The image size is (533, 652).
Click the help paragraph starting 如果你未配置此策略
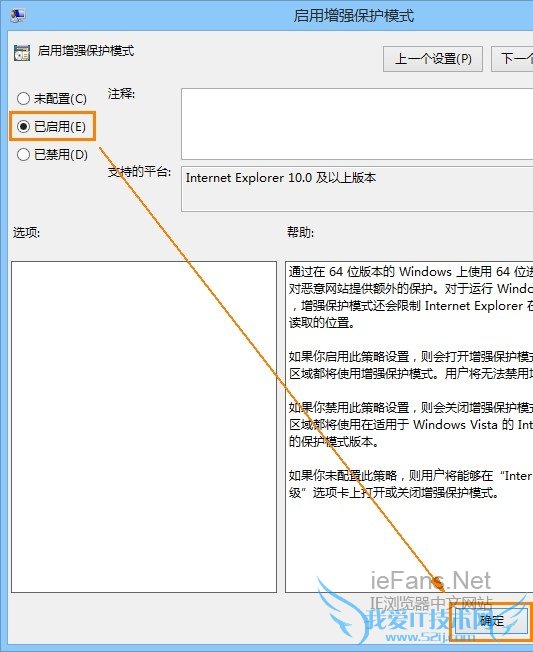pyautogui.click(x=411, y=484)
